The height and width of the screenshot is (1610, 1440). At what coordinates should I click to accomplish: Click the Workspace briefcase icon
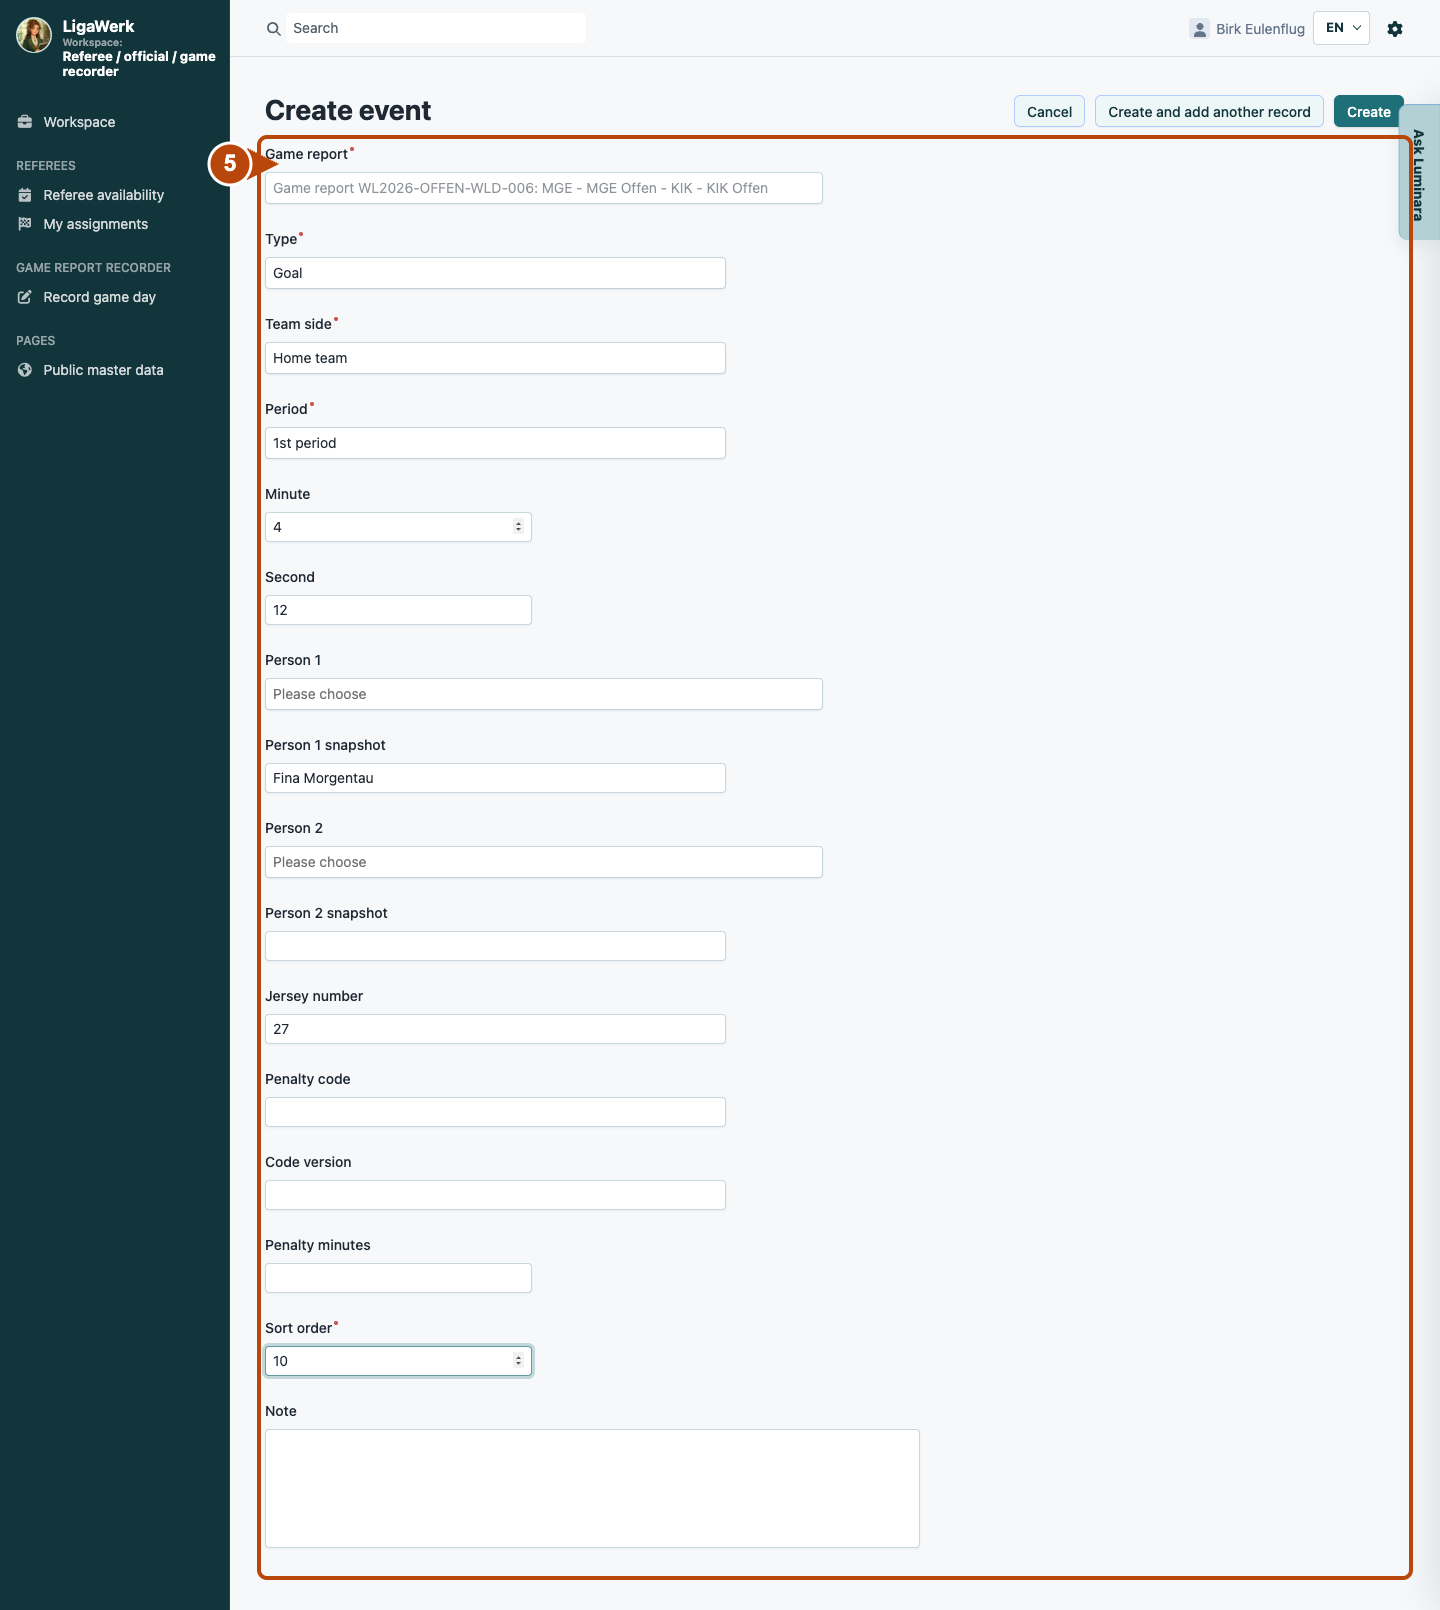[25, 122]
